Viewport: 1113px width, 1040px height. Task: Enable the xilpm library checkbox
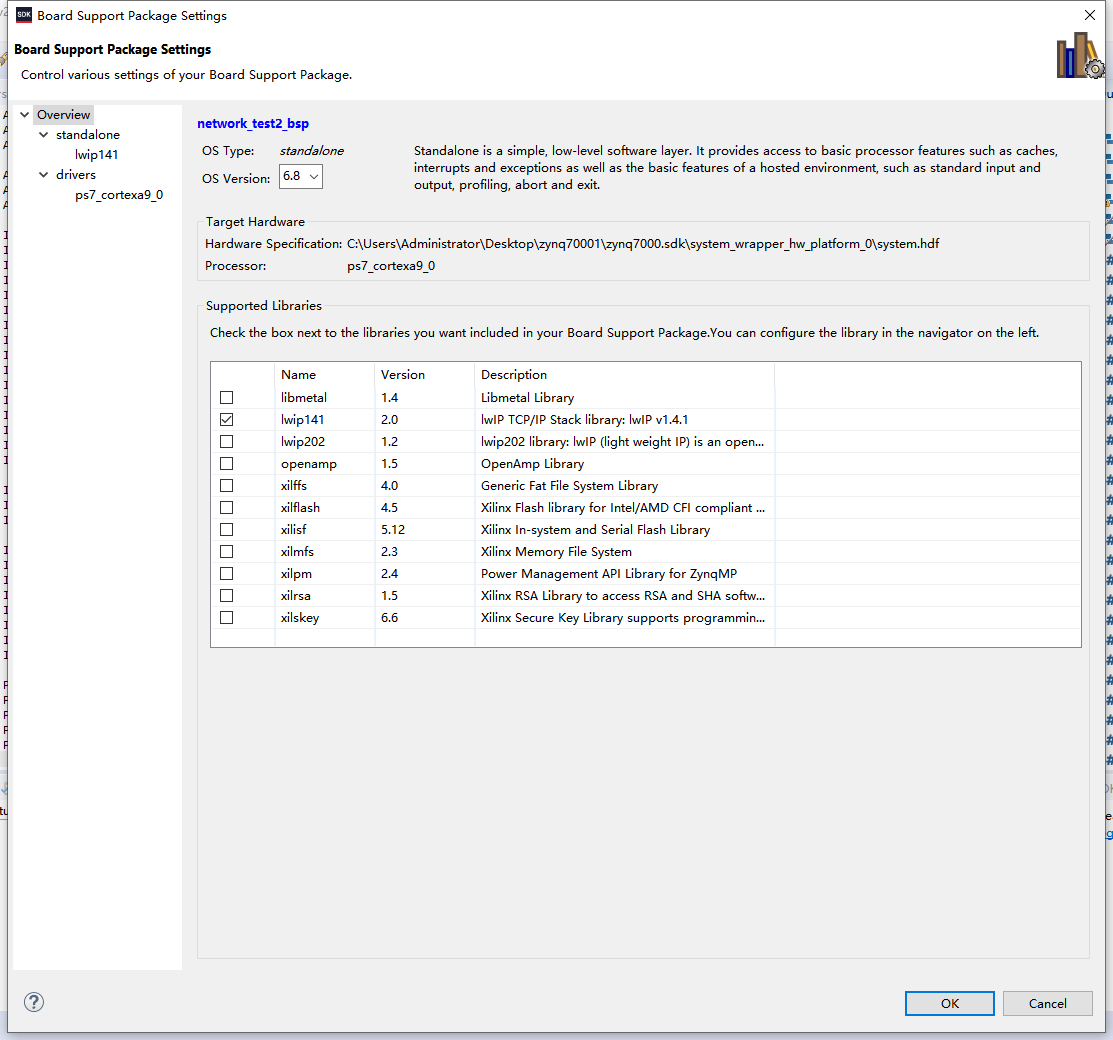226,574
